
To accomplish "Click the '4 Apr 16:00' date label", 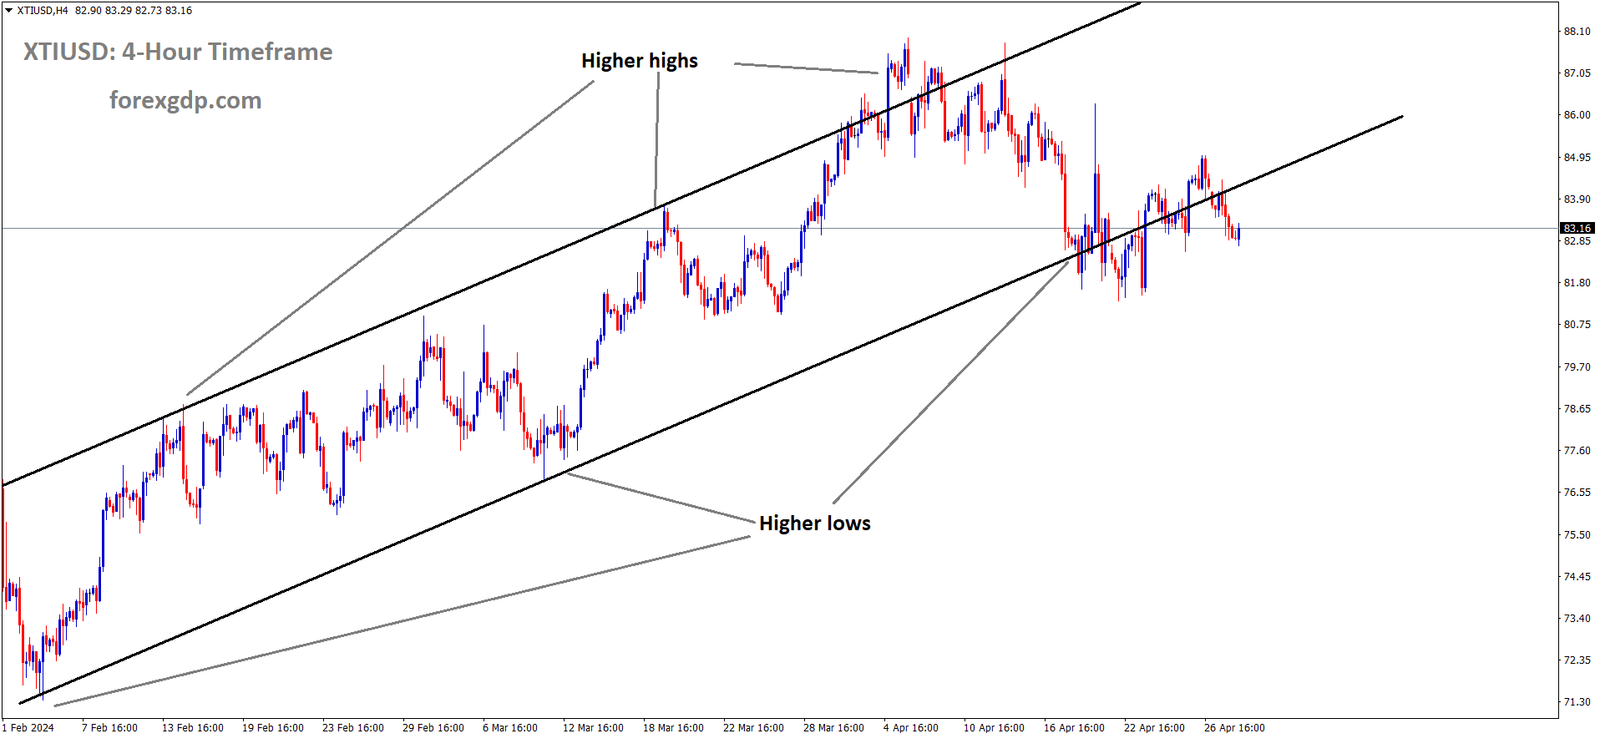I will tap(910, 727).
